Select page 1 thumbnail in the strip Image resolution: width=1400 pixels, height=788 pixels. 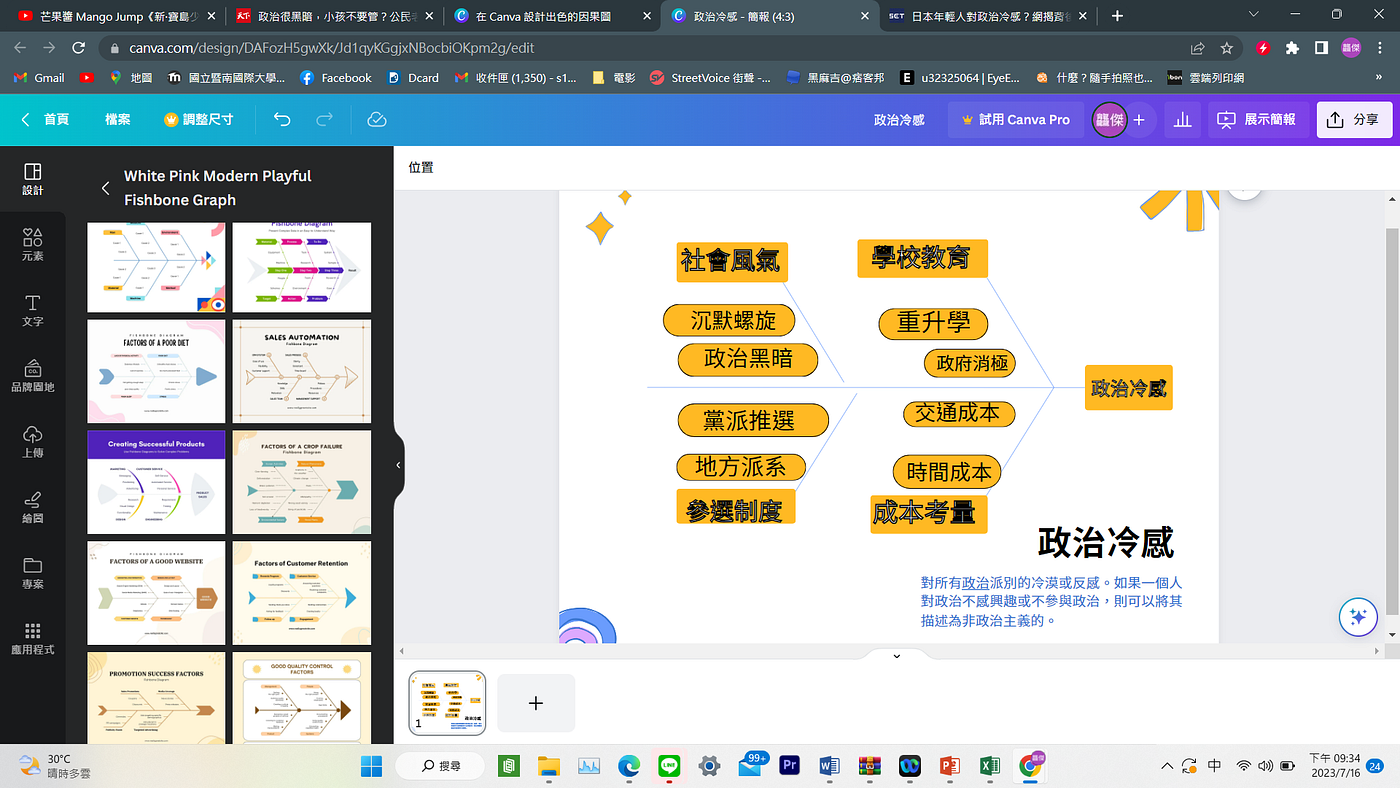click(x=447, y=703)
